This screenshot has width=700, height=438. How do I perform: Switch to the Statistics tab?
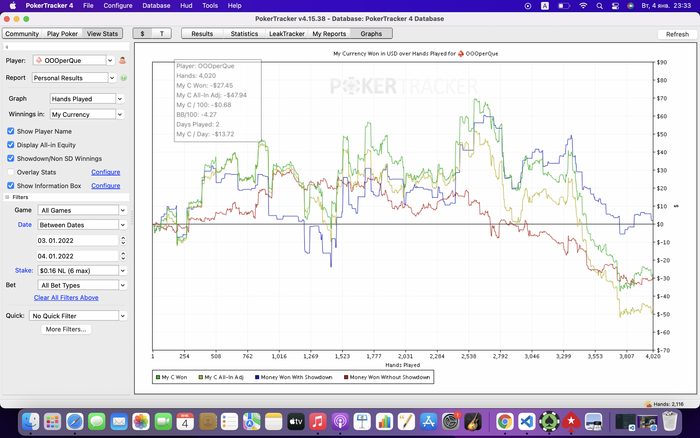click(244, 33)
